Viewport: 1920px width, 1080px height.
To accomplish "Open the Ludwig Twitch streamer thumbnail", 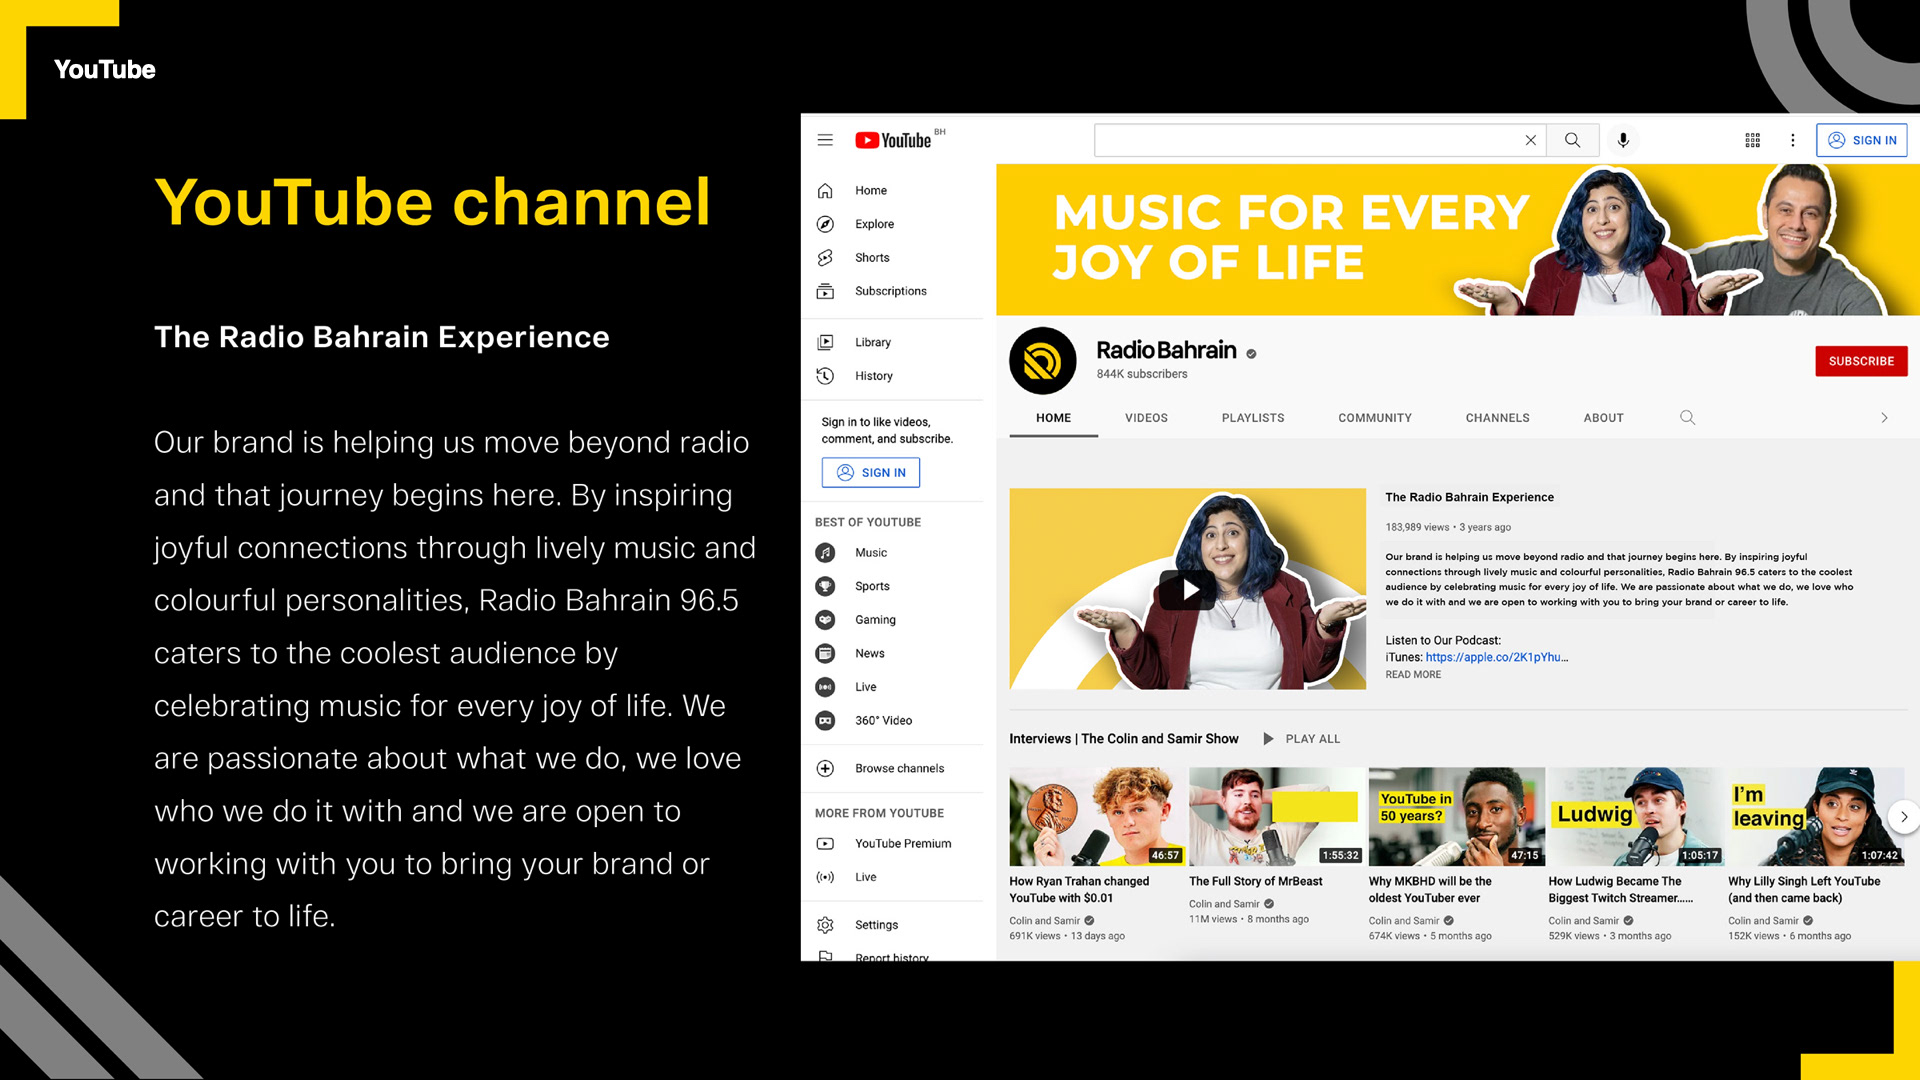I will pyautogui.click(x=1636, y=816).
